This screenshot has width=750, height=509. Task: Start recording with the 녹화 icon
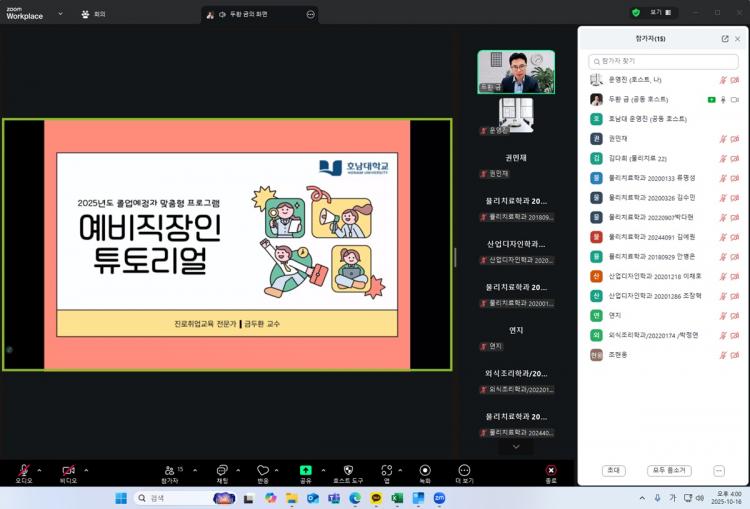[425, 469]
